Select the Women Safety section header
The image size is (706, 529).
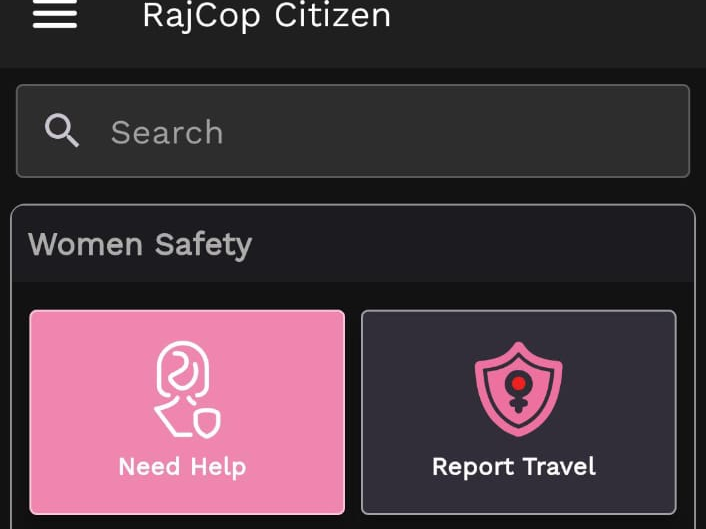click(140, 245)
